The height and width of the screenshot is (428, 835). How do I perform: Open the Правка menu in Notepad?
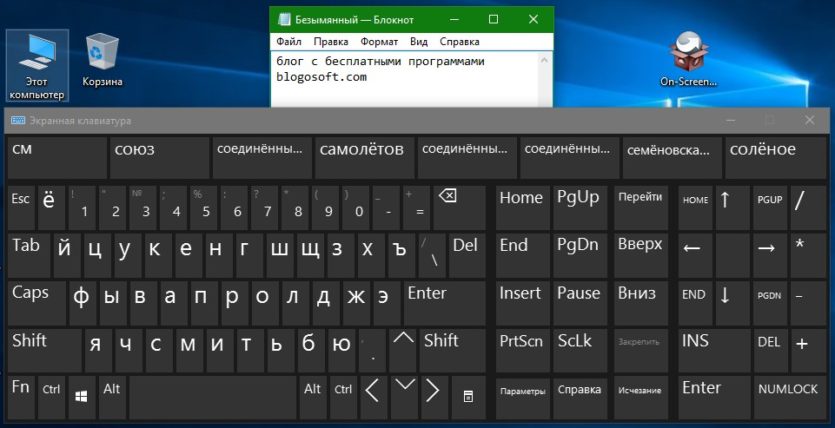click(331, 42)
